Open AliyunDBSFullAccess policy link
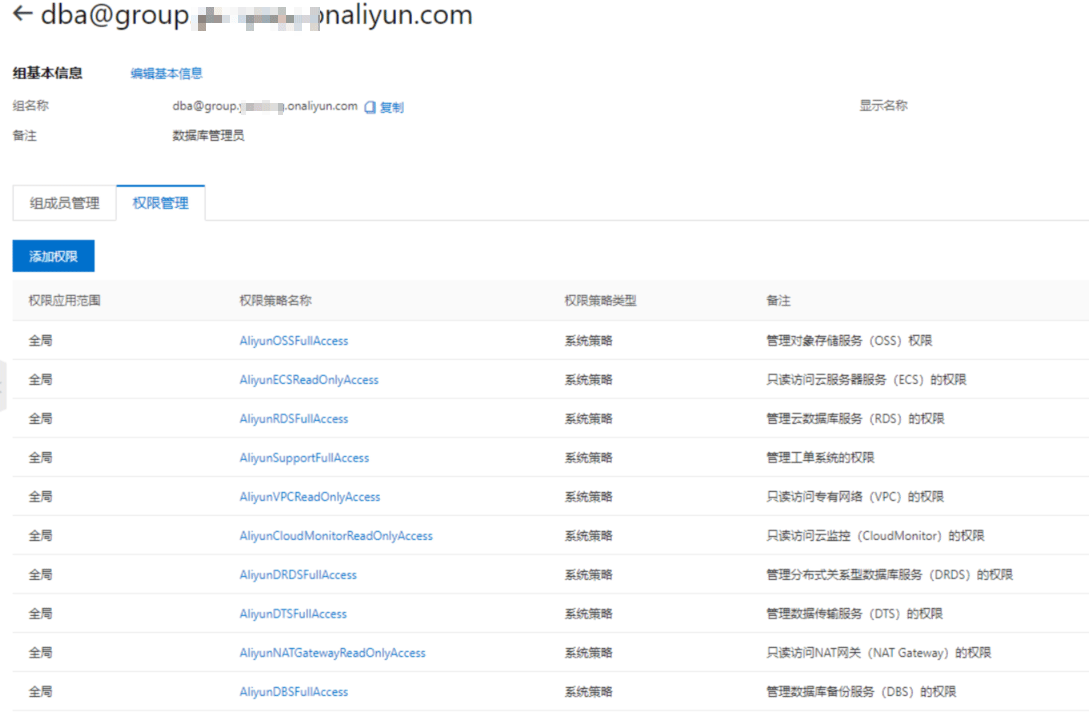The width and height of the screenshot is (1089, 715). [x=294, y=691]
